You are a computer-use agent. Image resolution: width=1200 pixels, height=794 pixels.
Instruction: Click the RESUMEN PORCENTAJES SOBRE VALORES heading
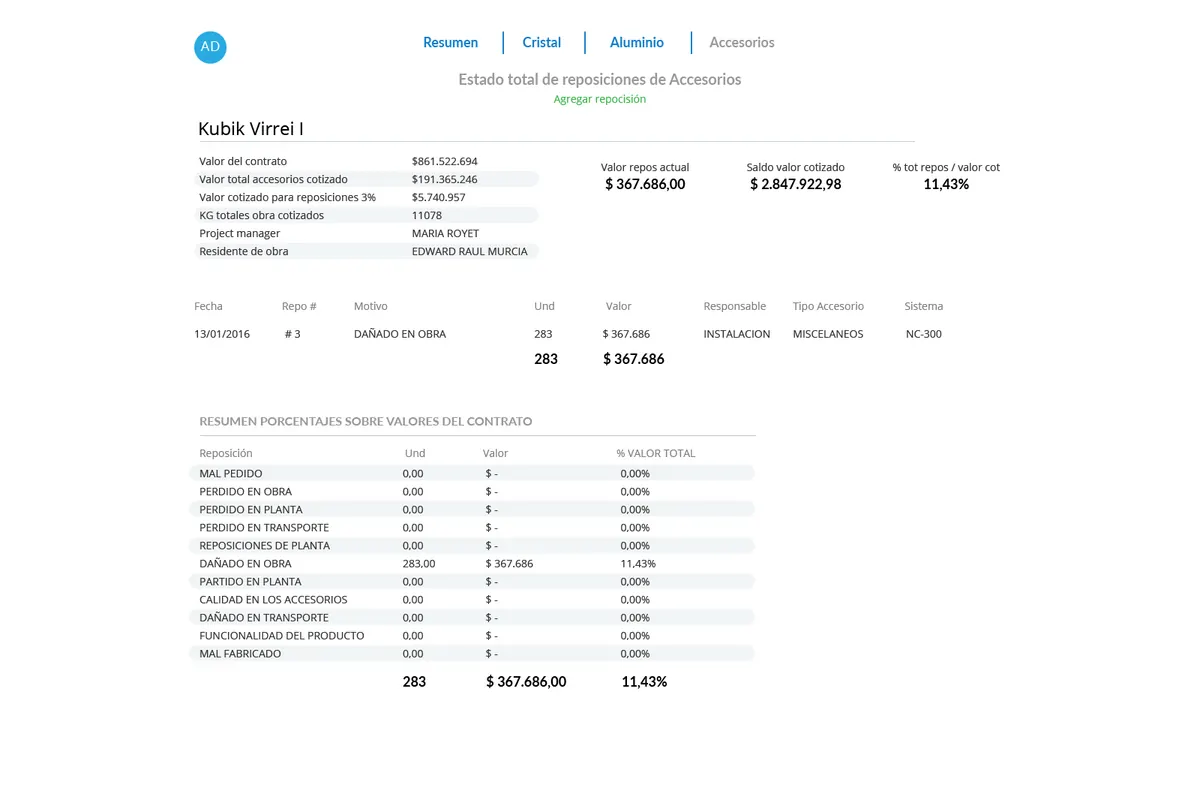click(x=366, y=422)
